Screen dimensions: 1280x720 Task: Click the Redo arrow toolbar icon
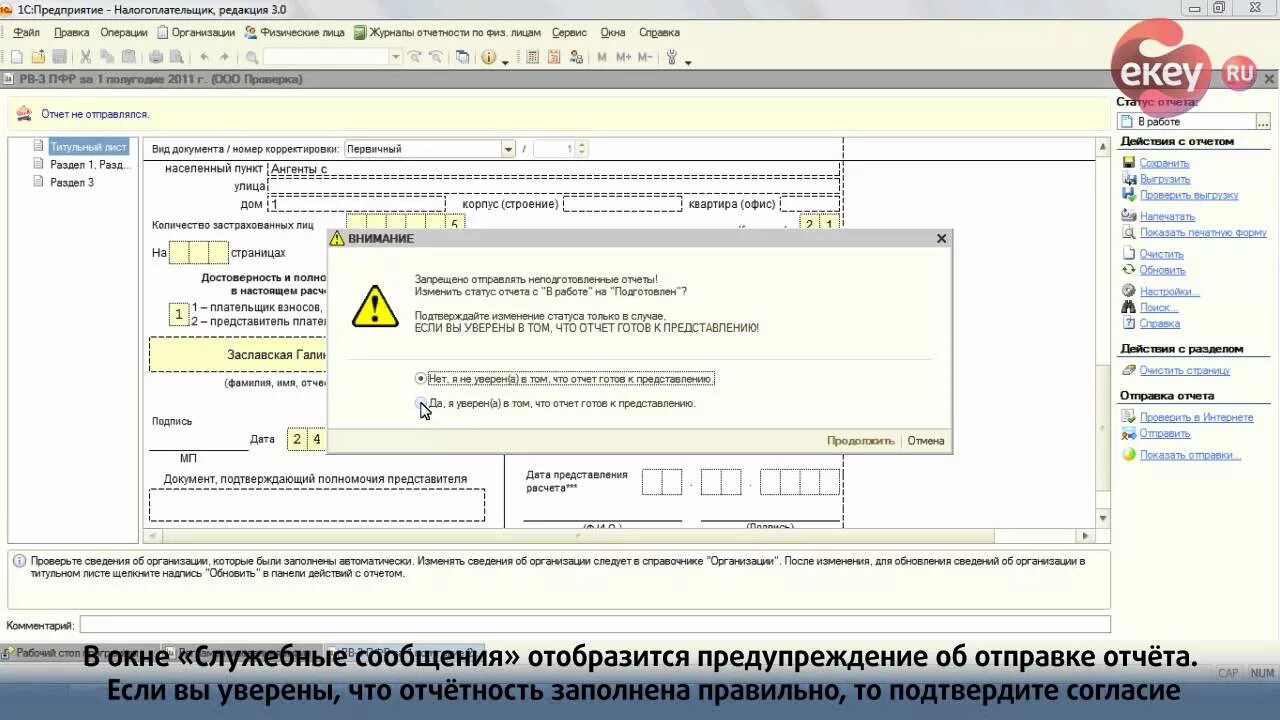(224, 57)
